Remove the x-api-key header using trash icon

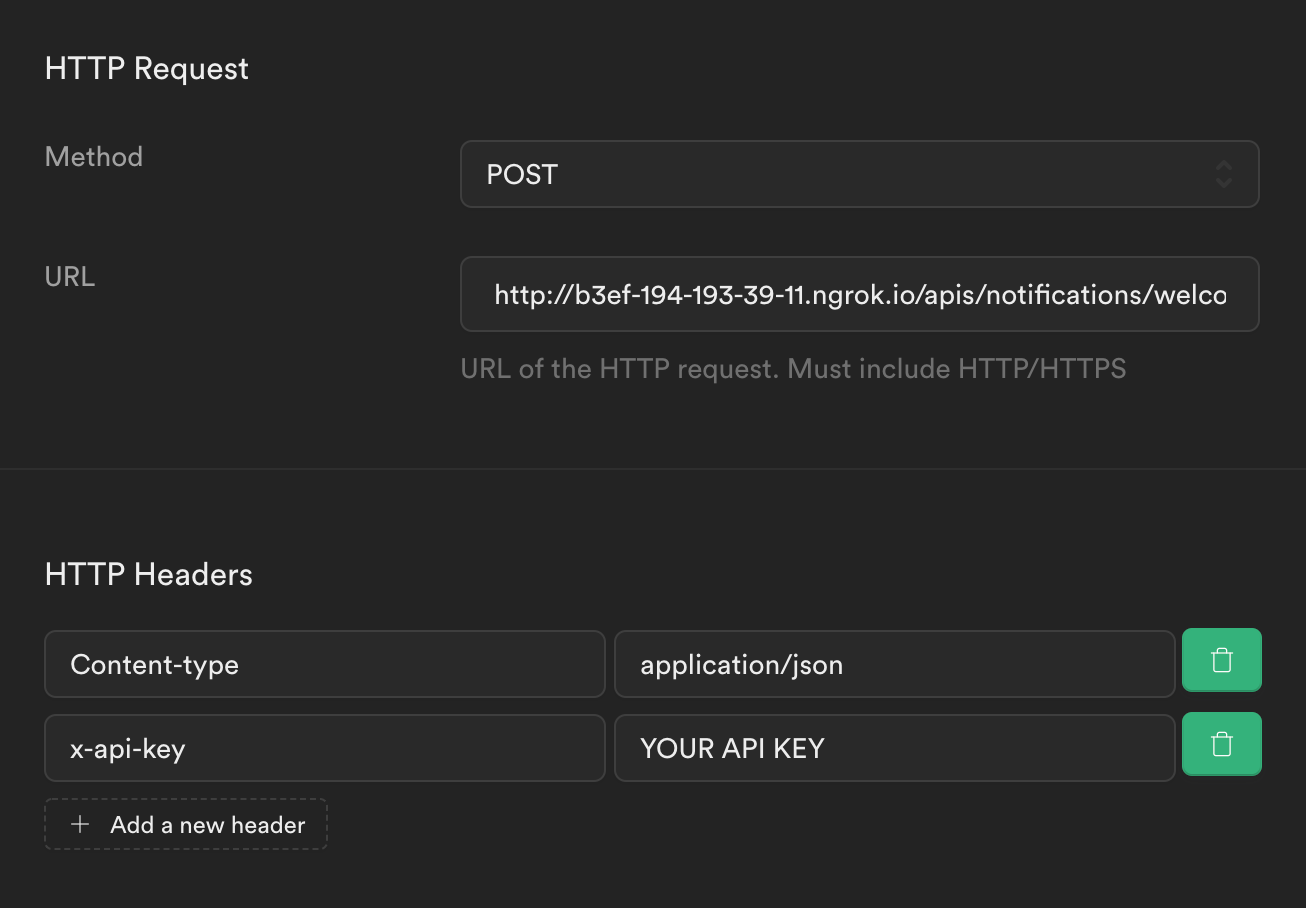pyautogui.click(x=1221, y=745)
